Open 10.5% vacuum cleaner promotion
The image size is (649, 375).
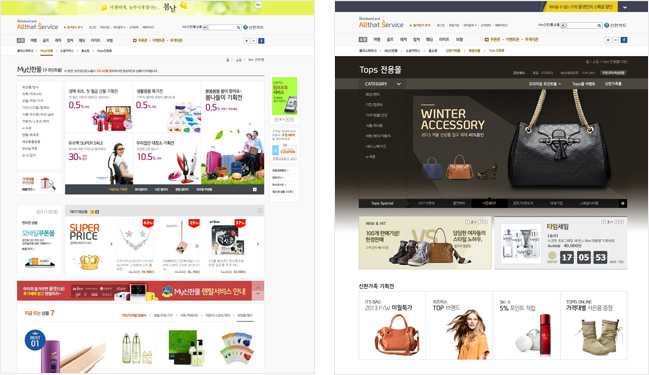[167, 160]
